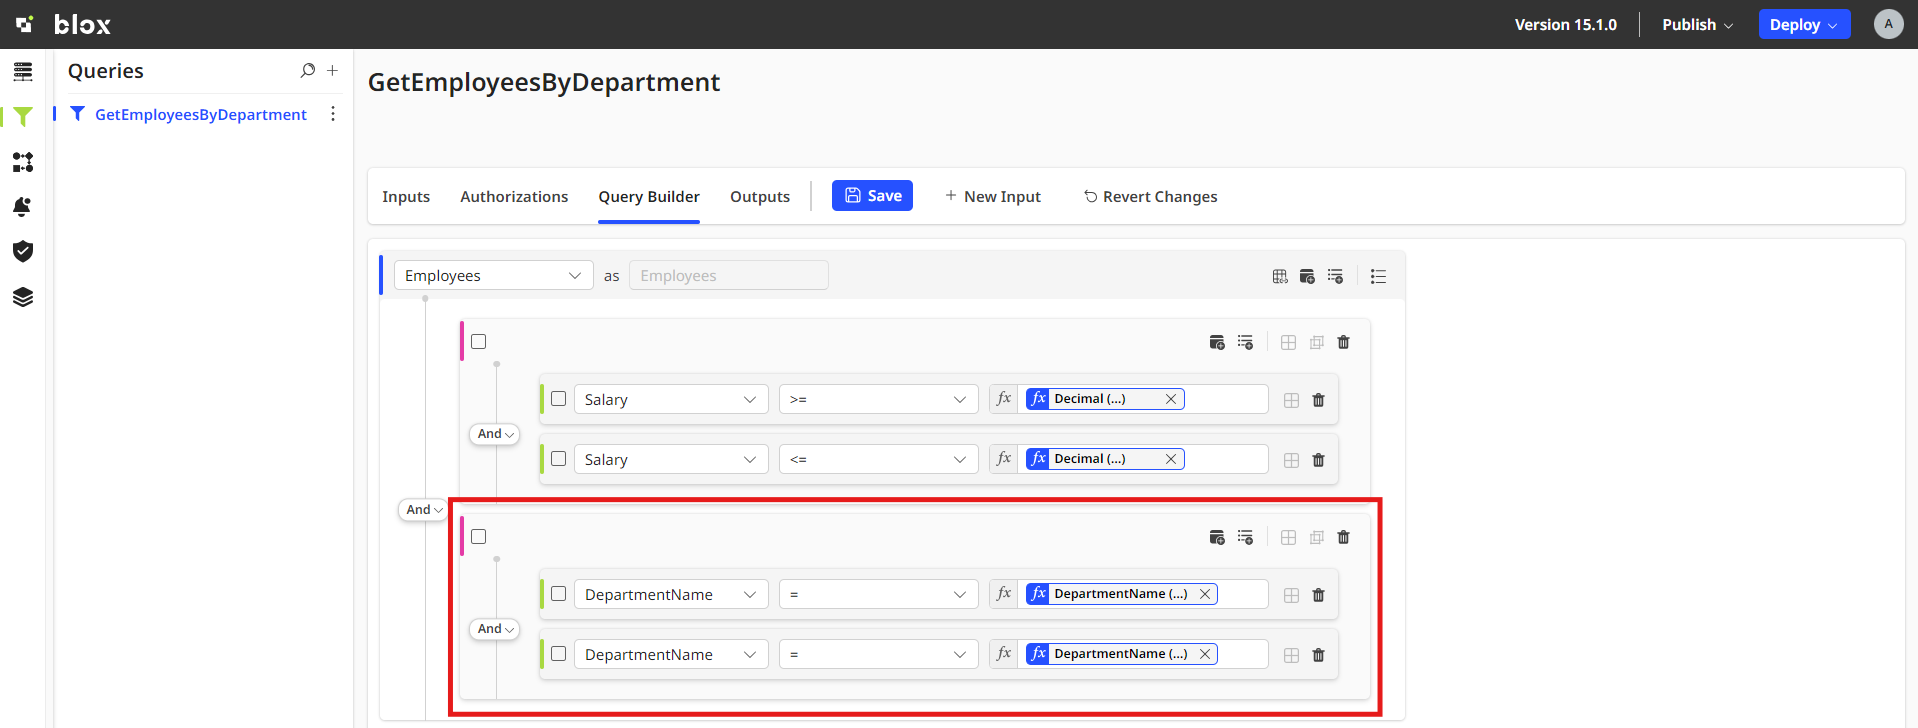1918x728 pixels.
Task: Click Revert Changes
Action: click(x=1150, y=197)
